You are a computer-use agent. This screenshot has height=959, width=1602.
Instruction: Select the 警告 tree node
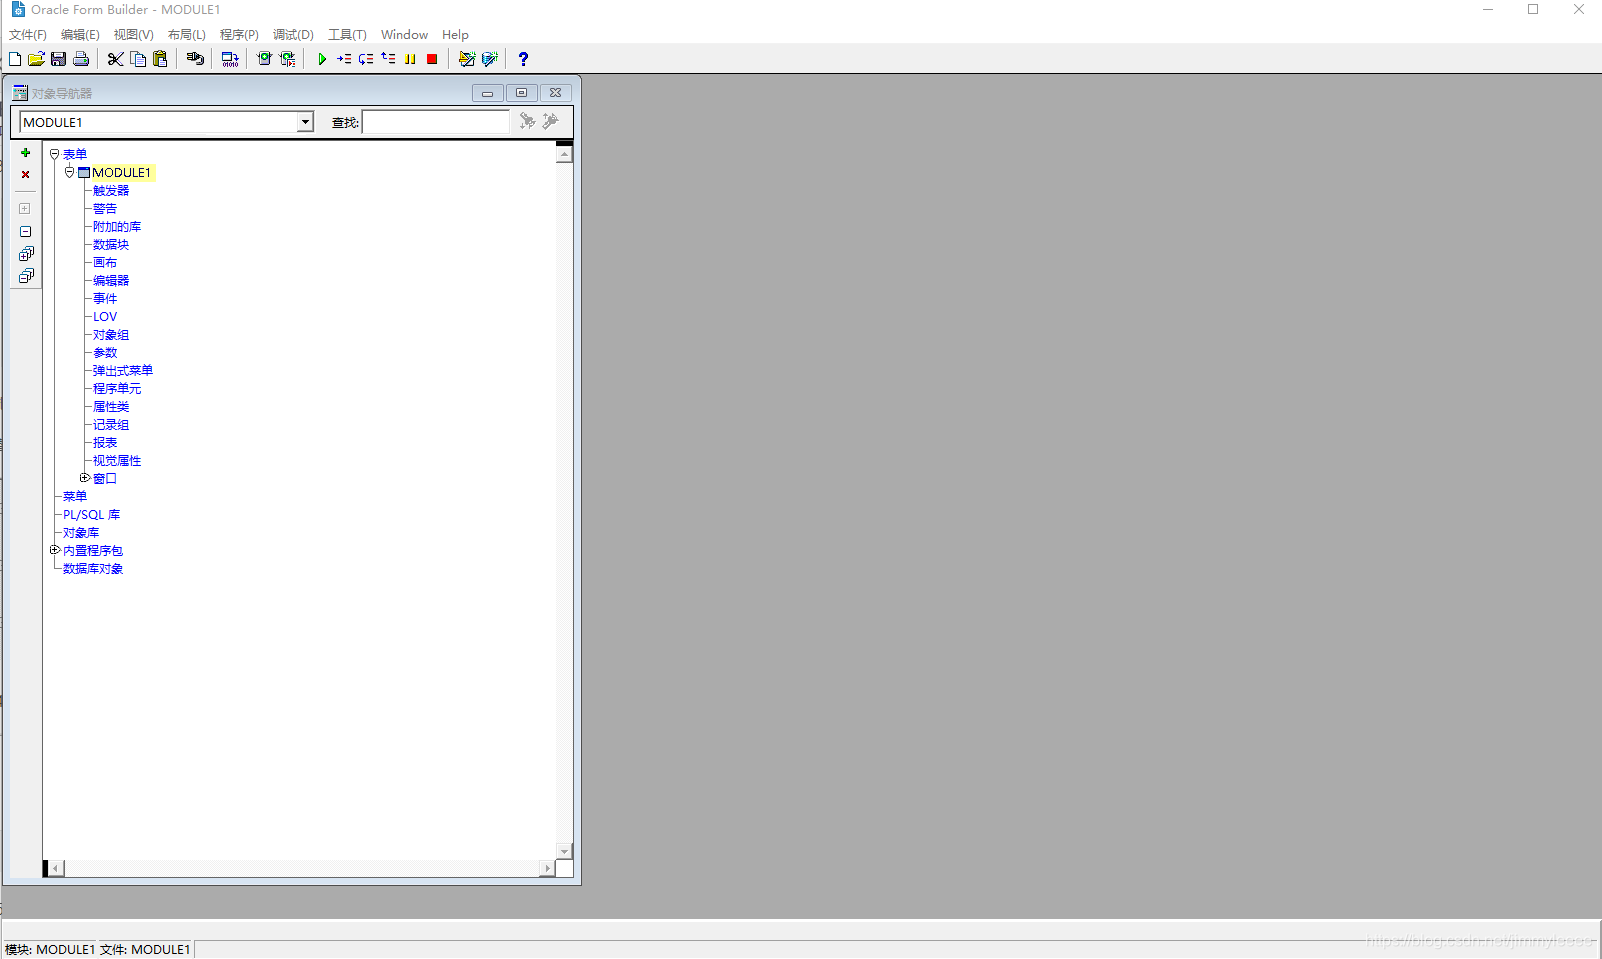(x=105, y=208)
